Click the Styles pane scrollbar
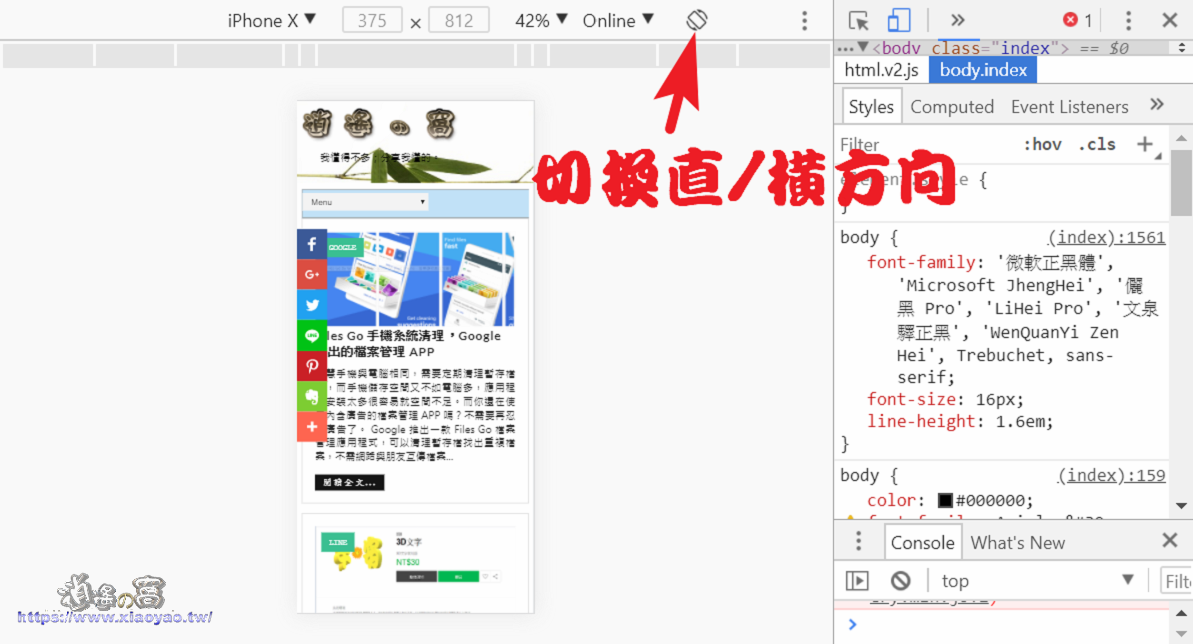 coord(1181,183)
